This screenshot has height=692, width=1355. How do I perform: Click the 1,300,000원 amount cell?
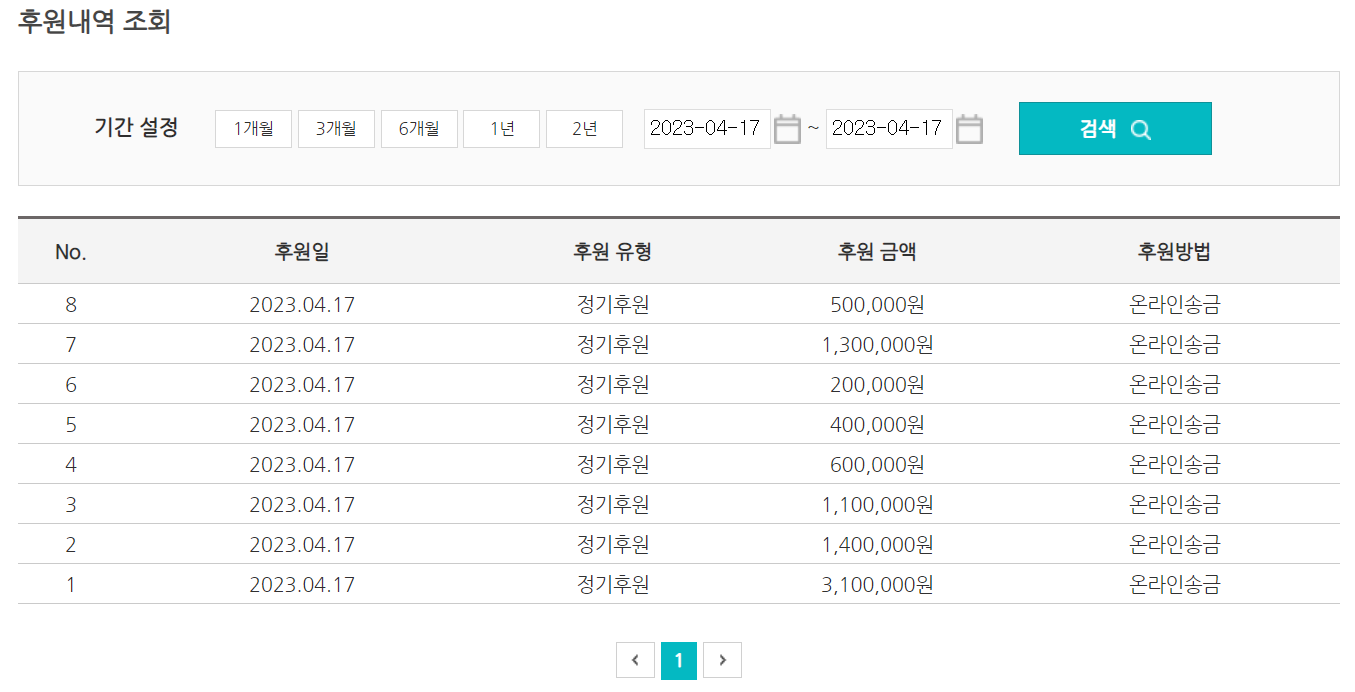(x=877, y=345)
